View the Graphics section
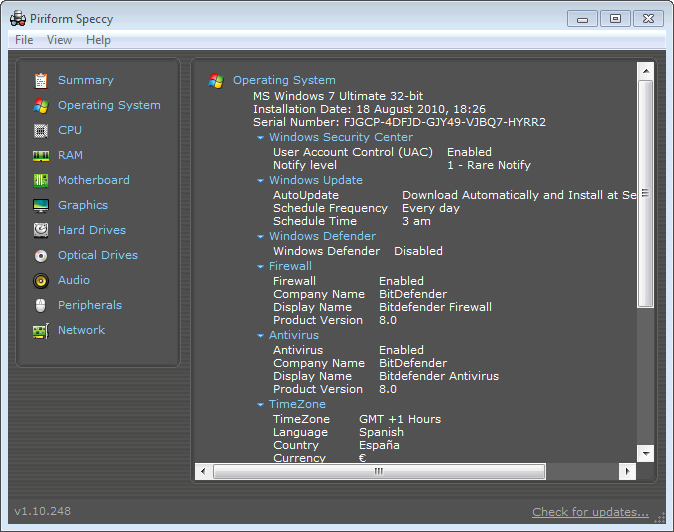674x532 pixels. pos(83,205)
